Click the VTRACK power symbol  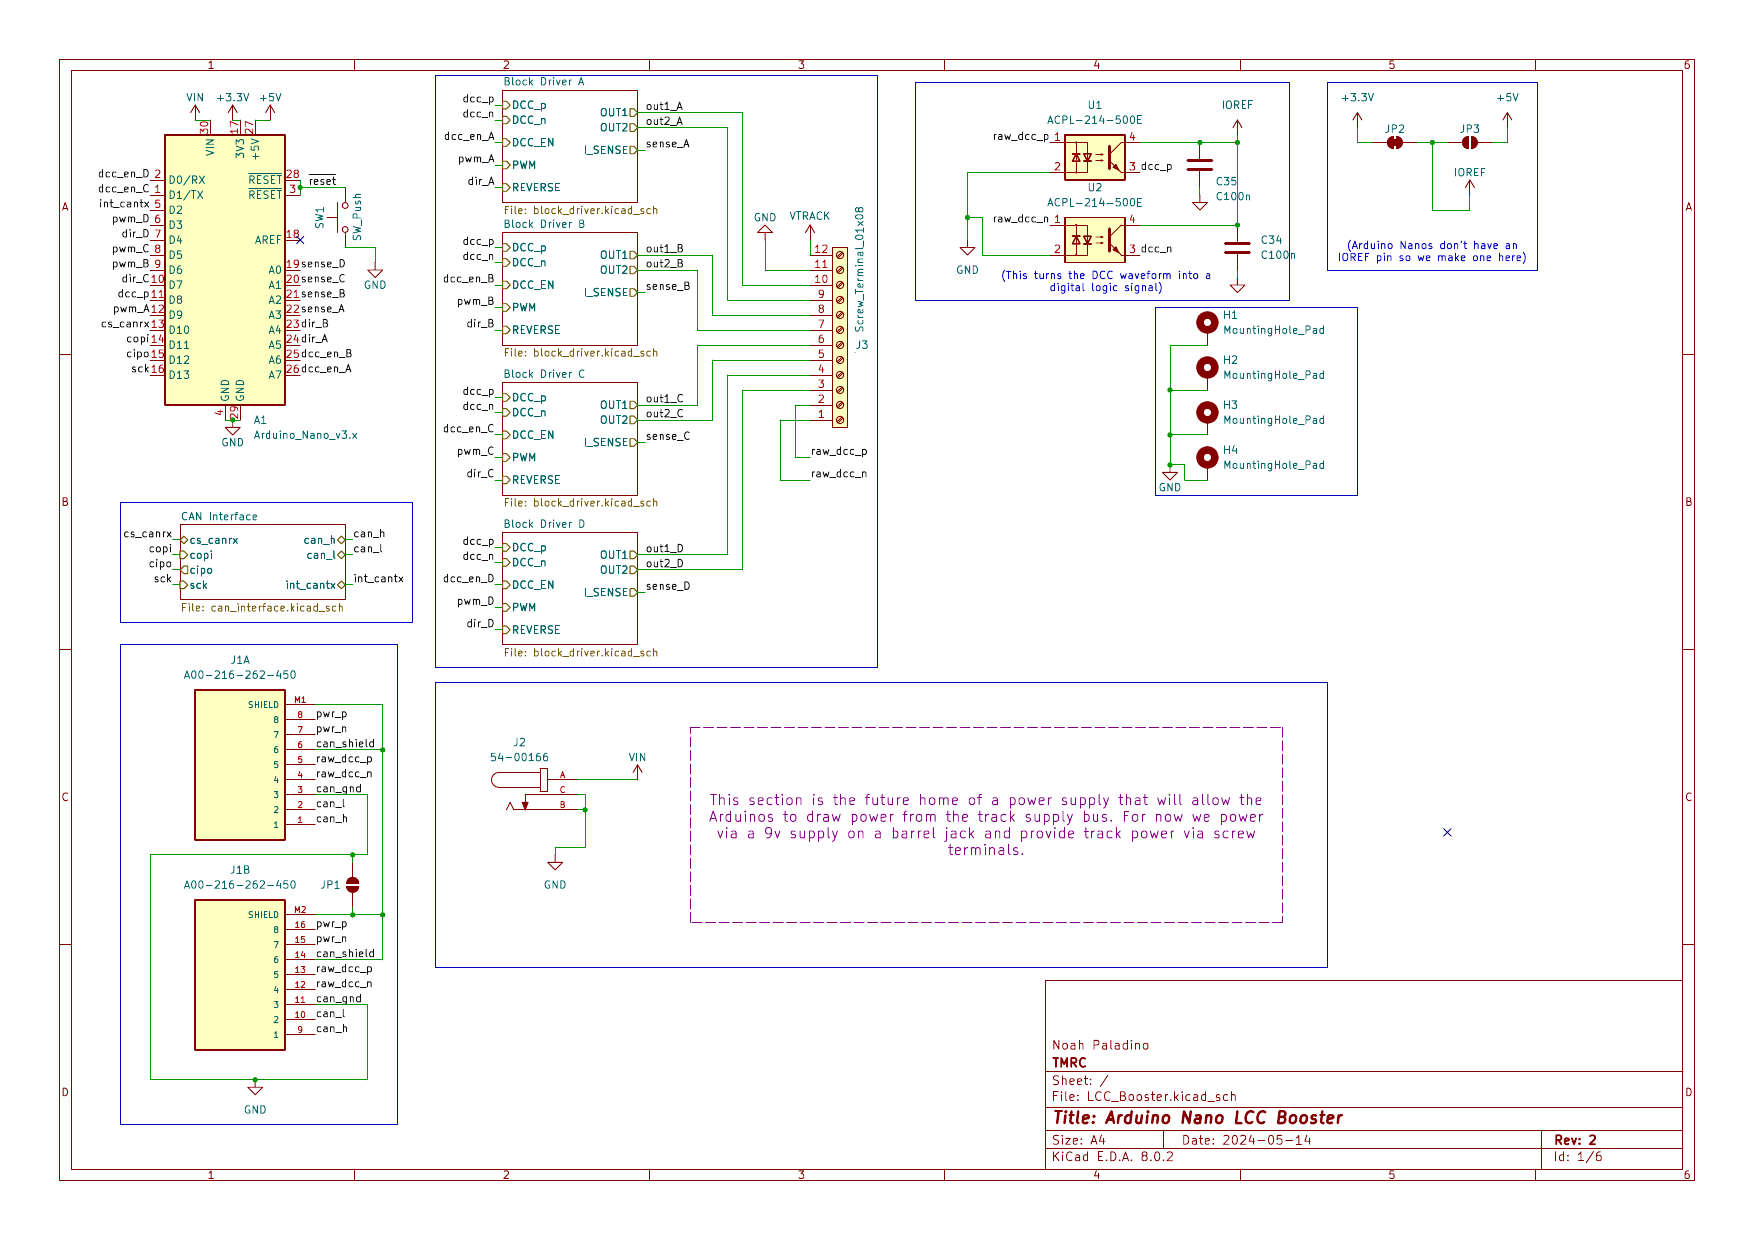(x=810, y=226)
